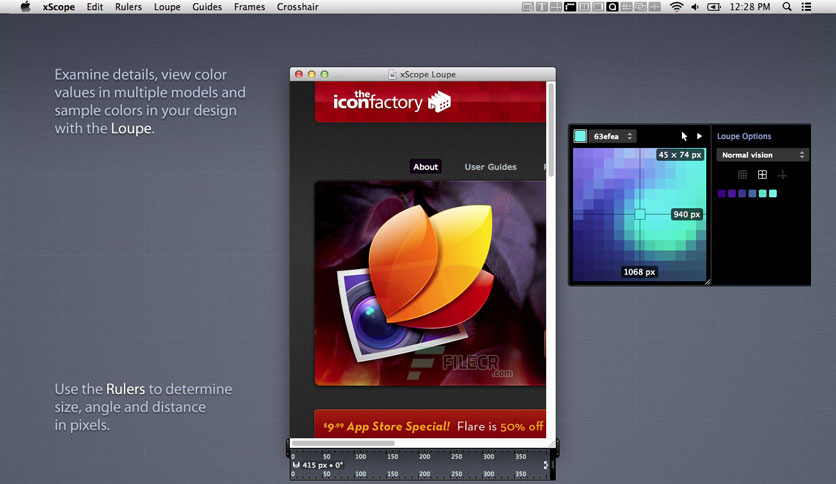Viewport: 836px width, 484px height.
Task: Pick the second purple history swatch
Action: click(732, 193)
